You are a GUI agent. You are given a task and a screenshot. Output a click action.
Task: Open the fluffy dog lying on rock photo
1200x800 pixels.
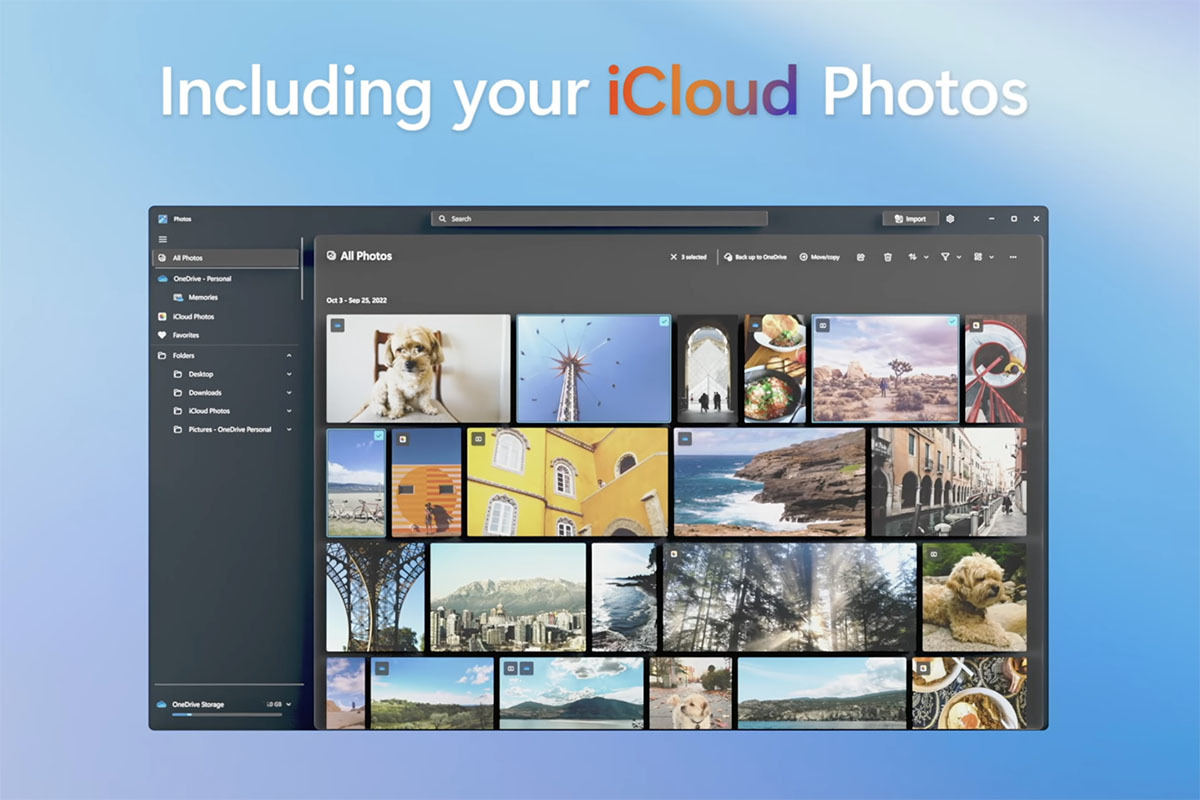(973, 597)
